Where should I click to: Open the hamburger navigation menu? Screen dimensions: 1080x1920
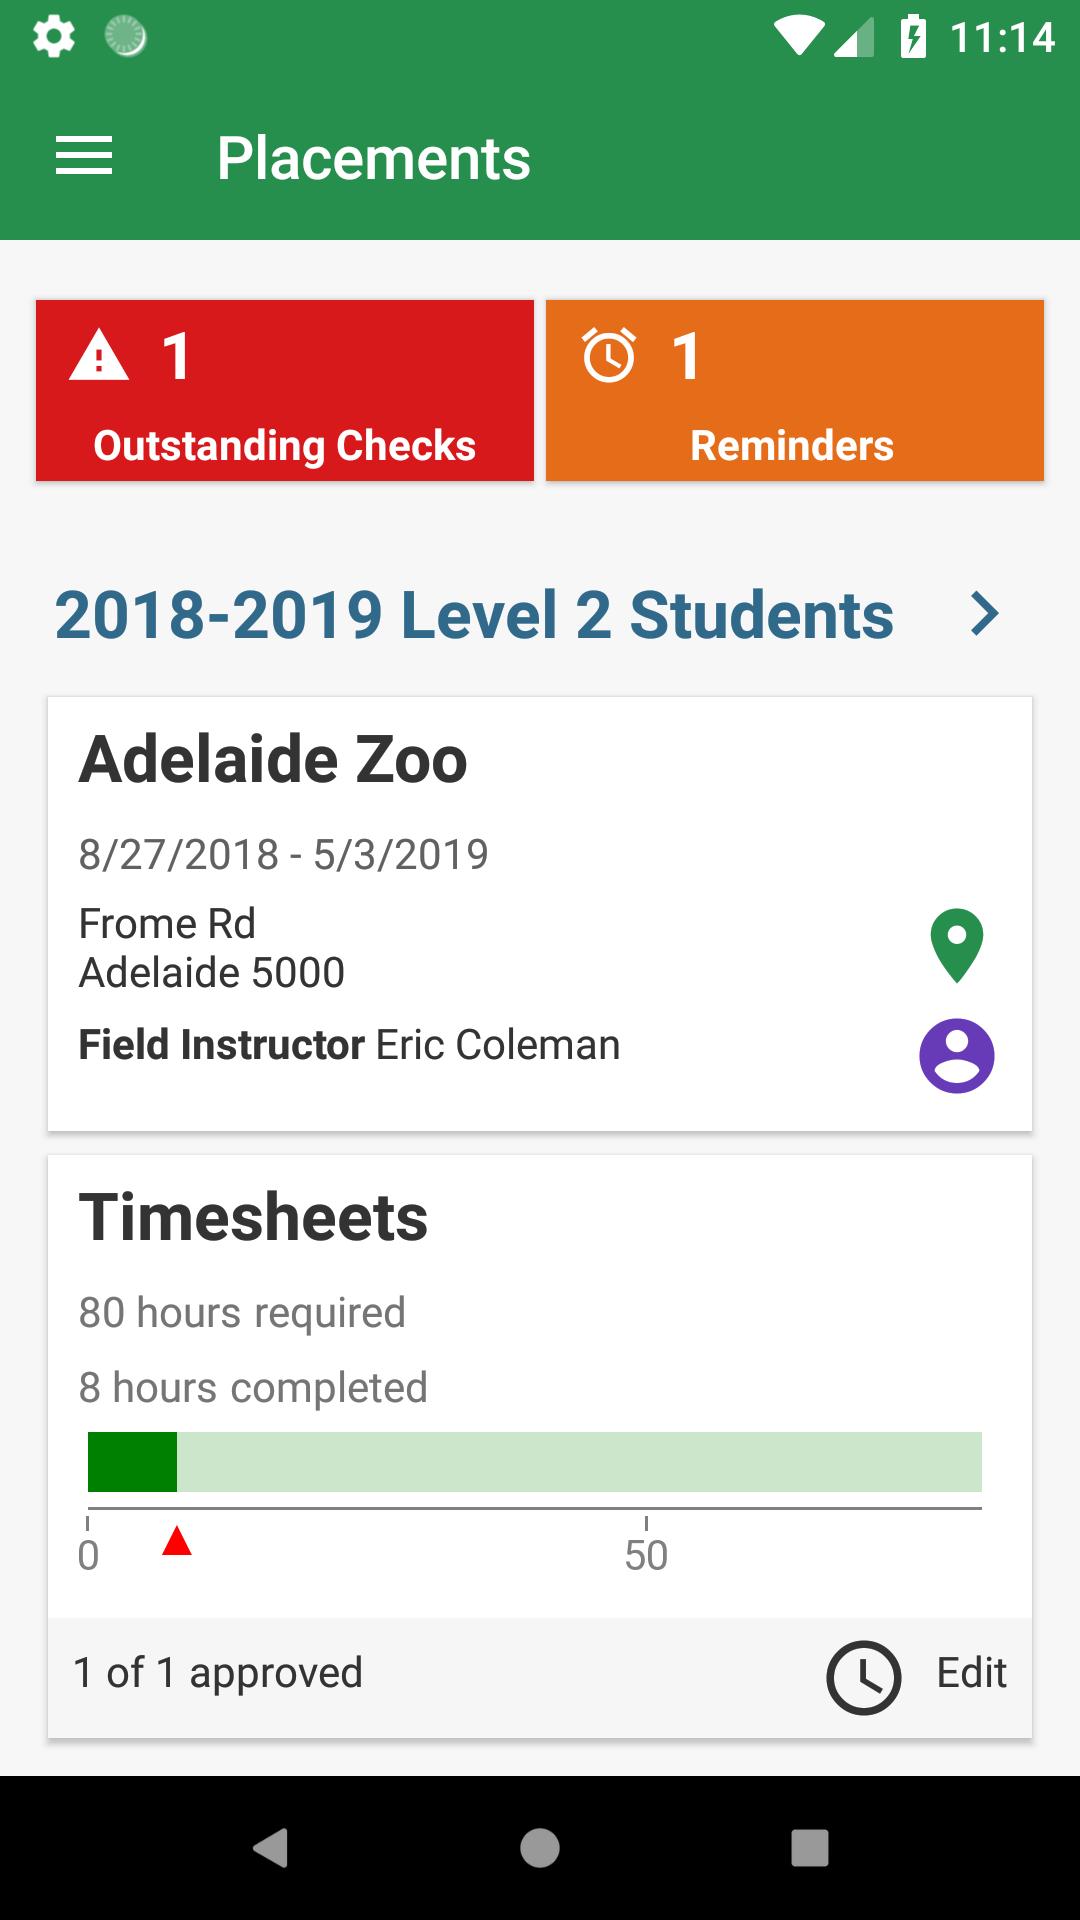click(84, 157)
